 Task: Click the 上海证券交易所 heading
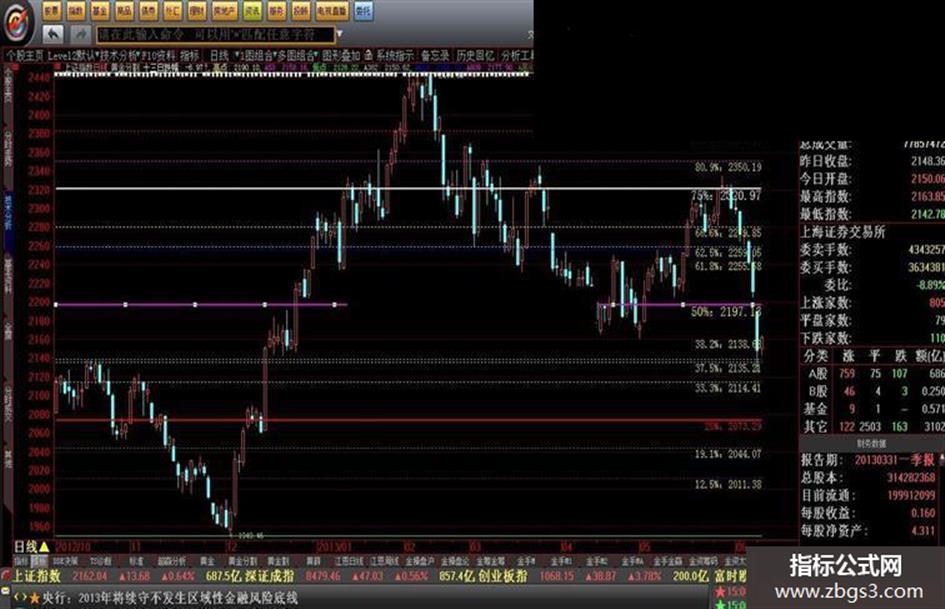(843, 232)
